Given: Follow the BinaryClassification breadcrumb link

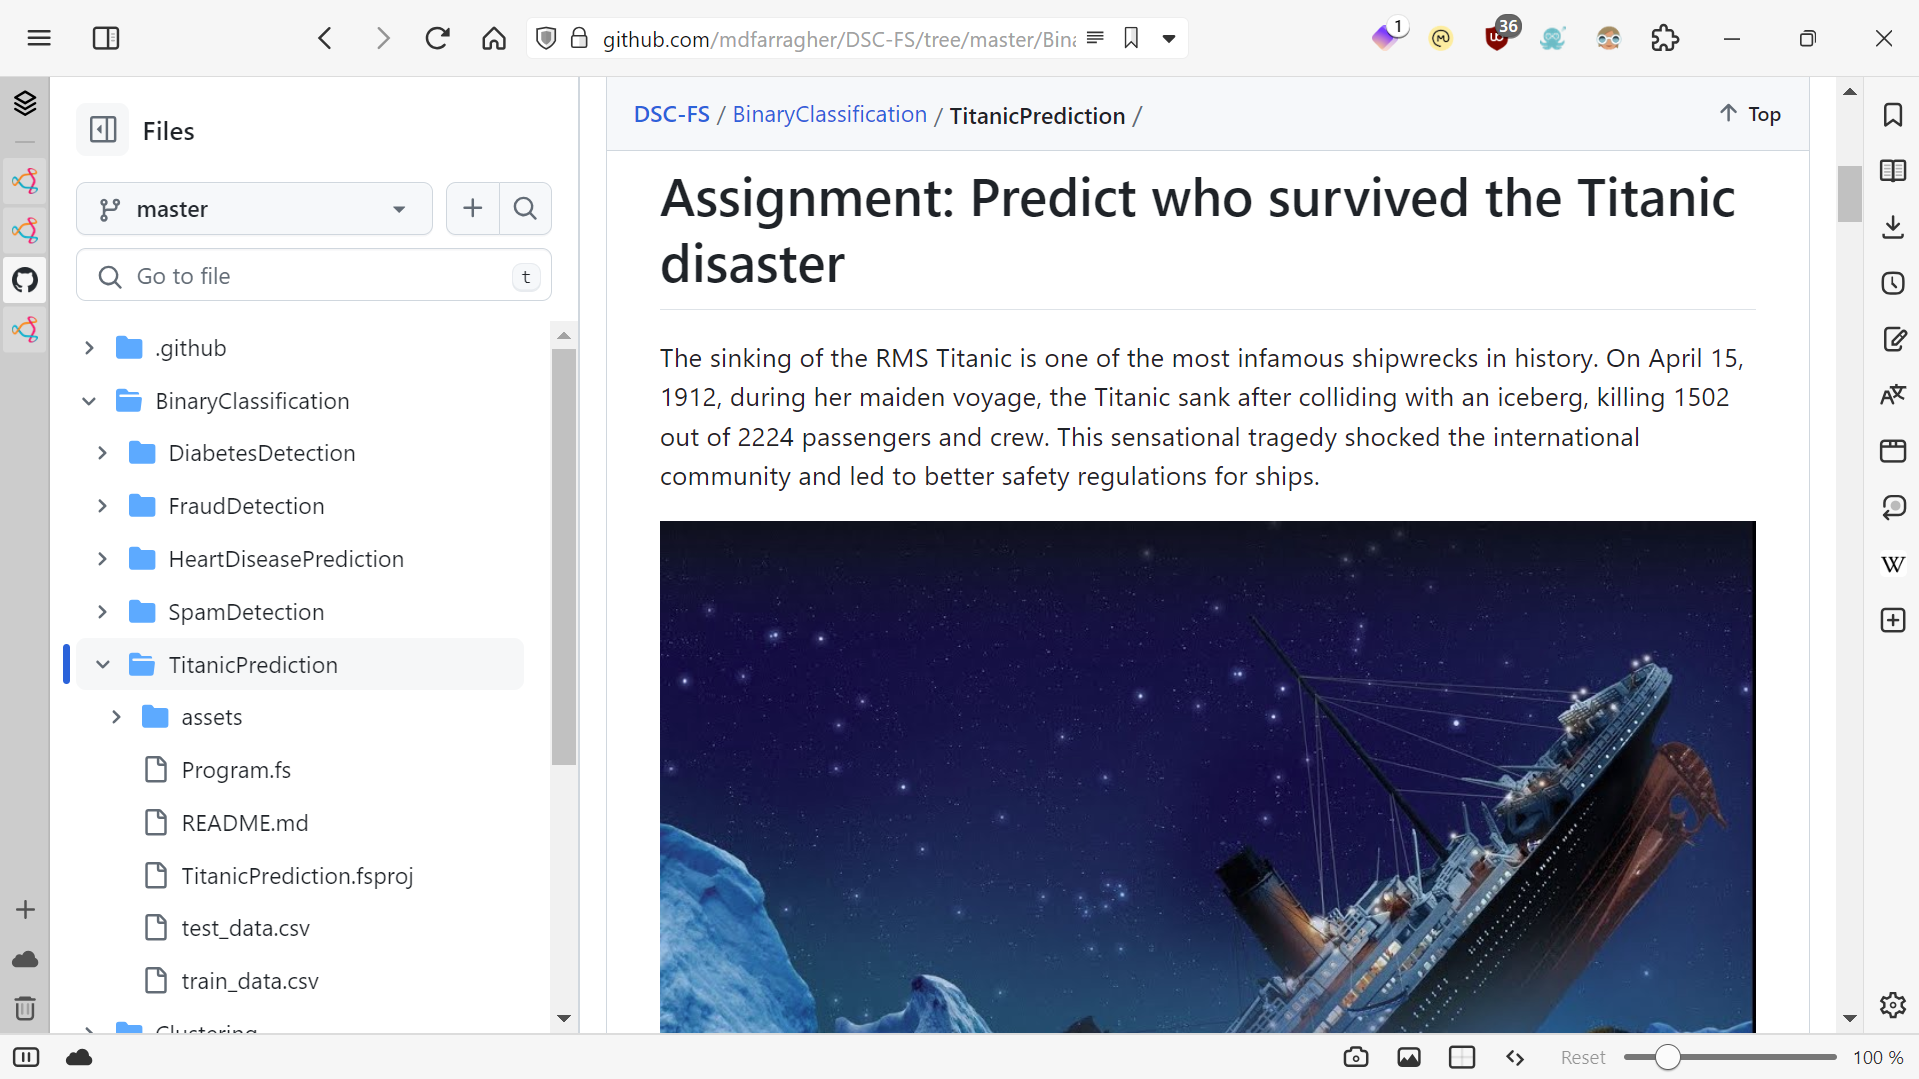Looking at the screenshot, I should click(x=829, y=115).
